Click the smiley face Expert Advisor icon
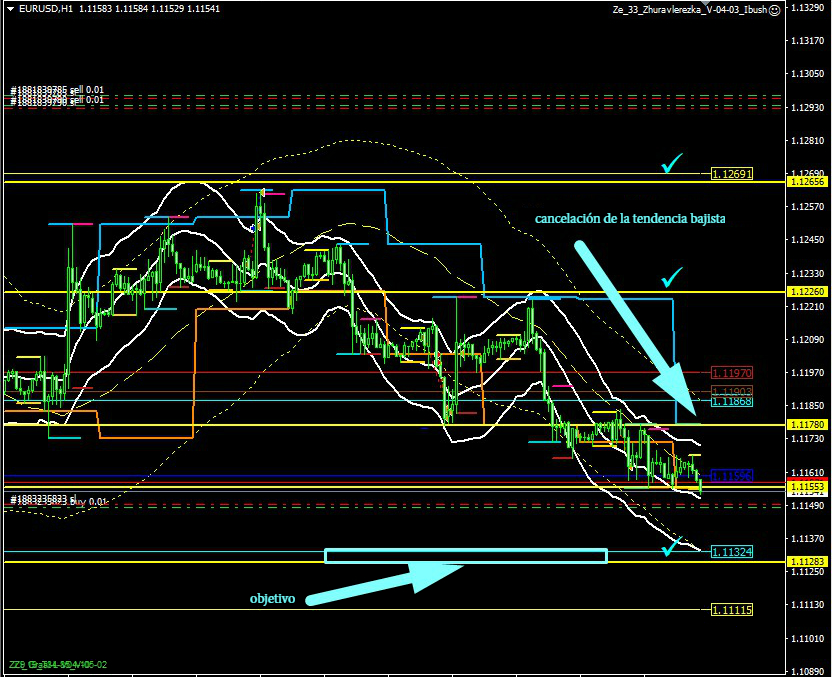832x677 pixels. 774,9
